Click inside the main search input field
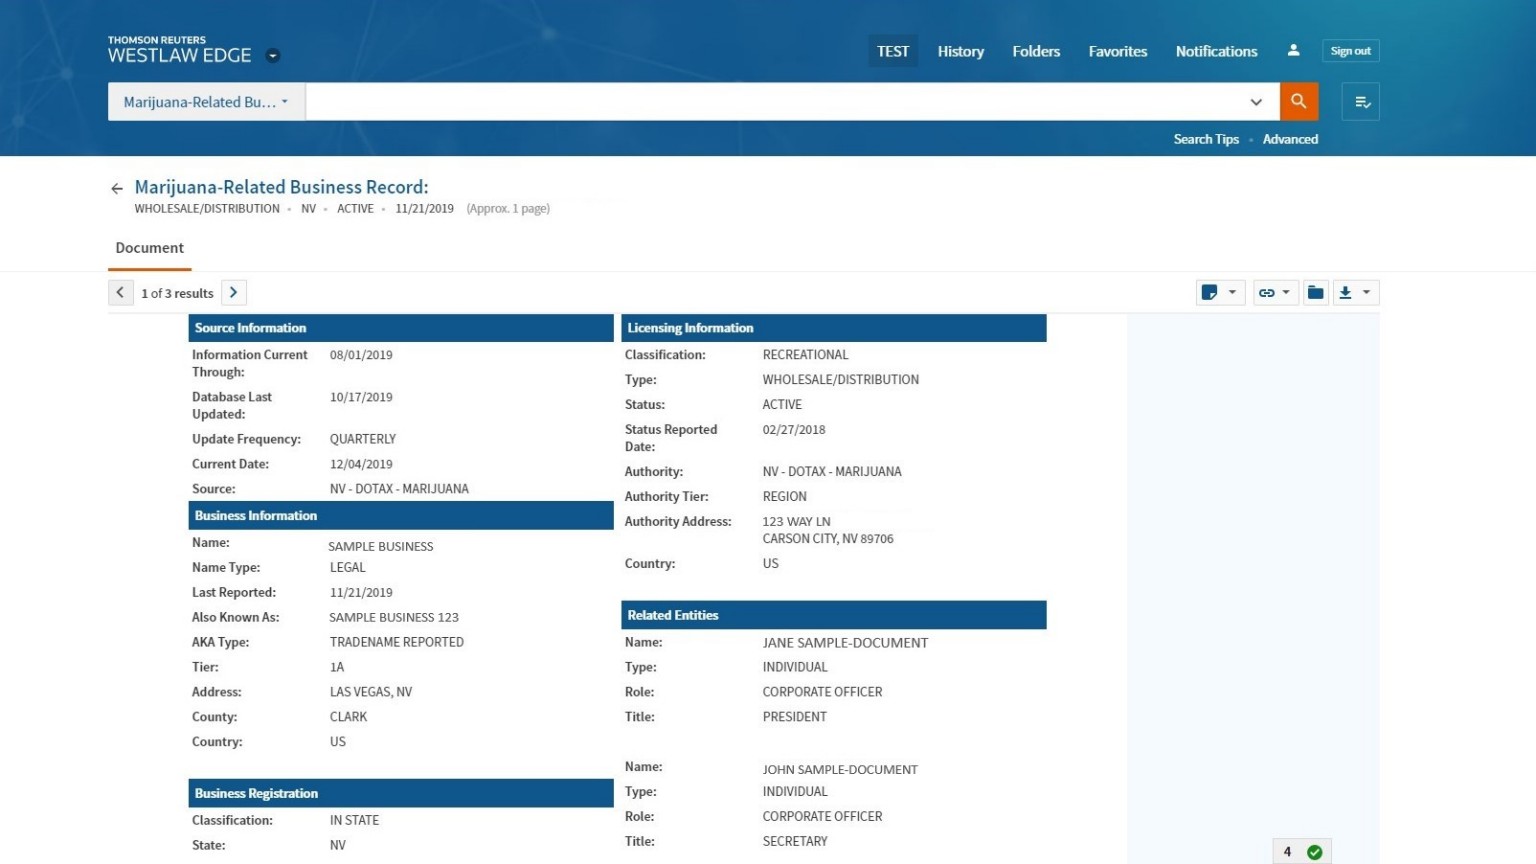The image size is (1536, 864). [770, 101]
